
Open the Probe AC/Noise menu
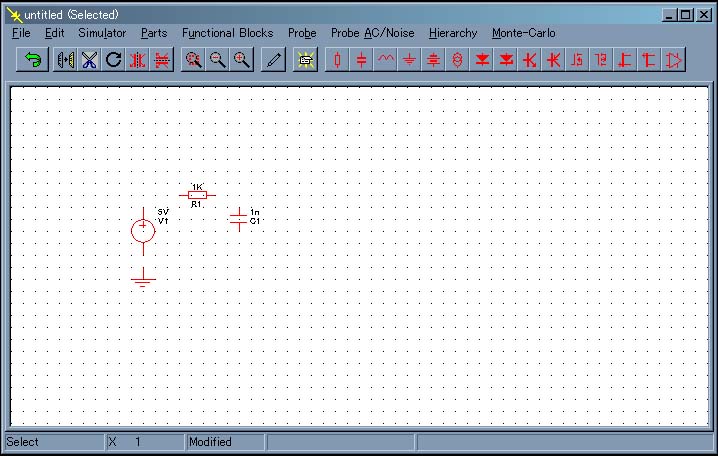click(x=373, y=33)
